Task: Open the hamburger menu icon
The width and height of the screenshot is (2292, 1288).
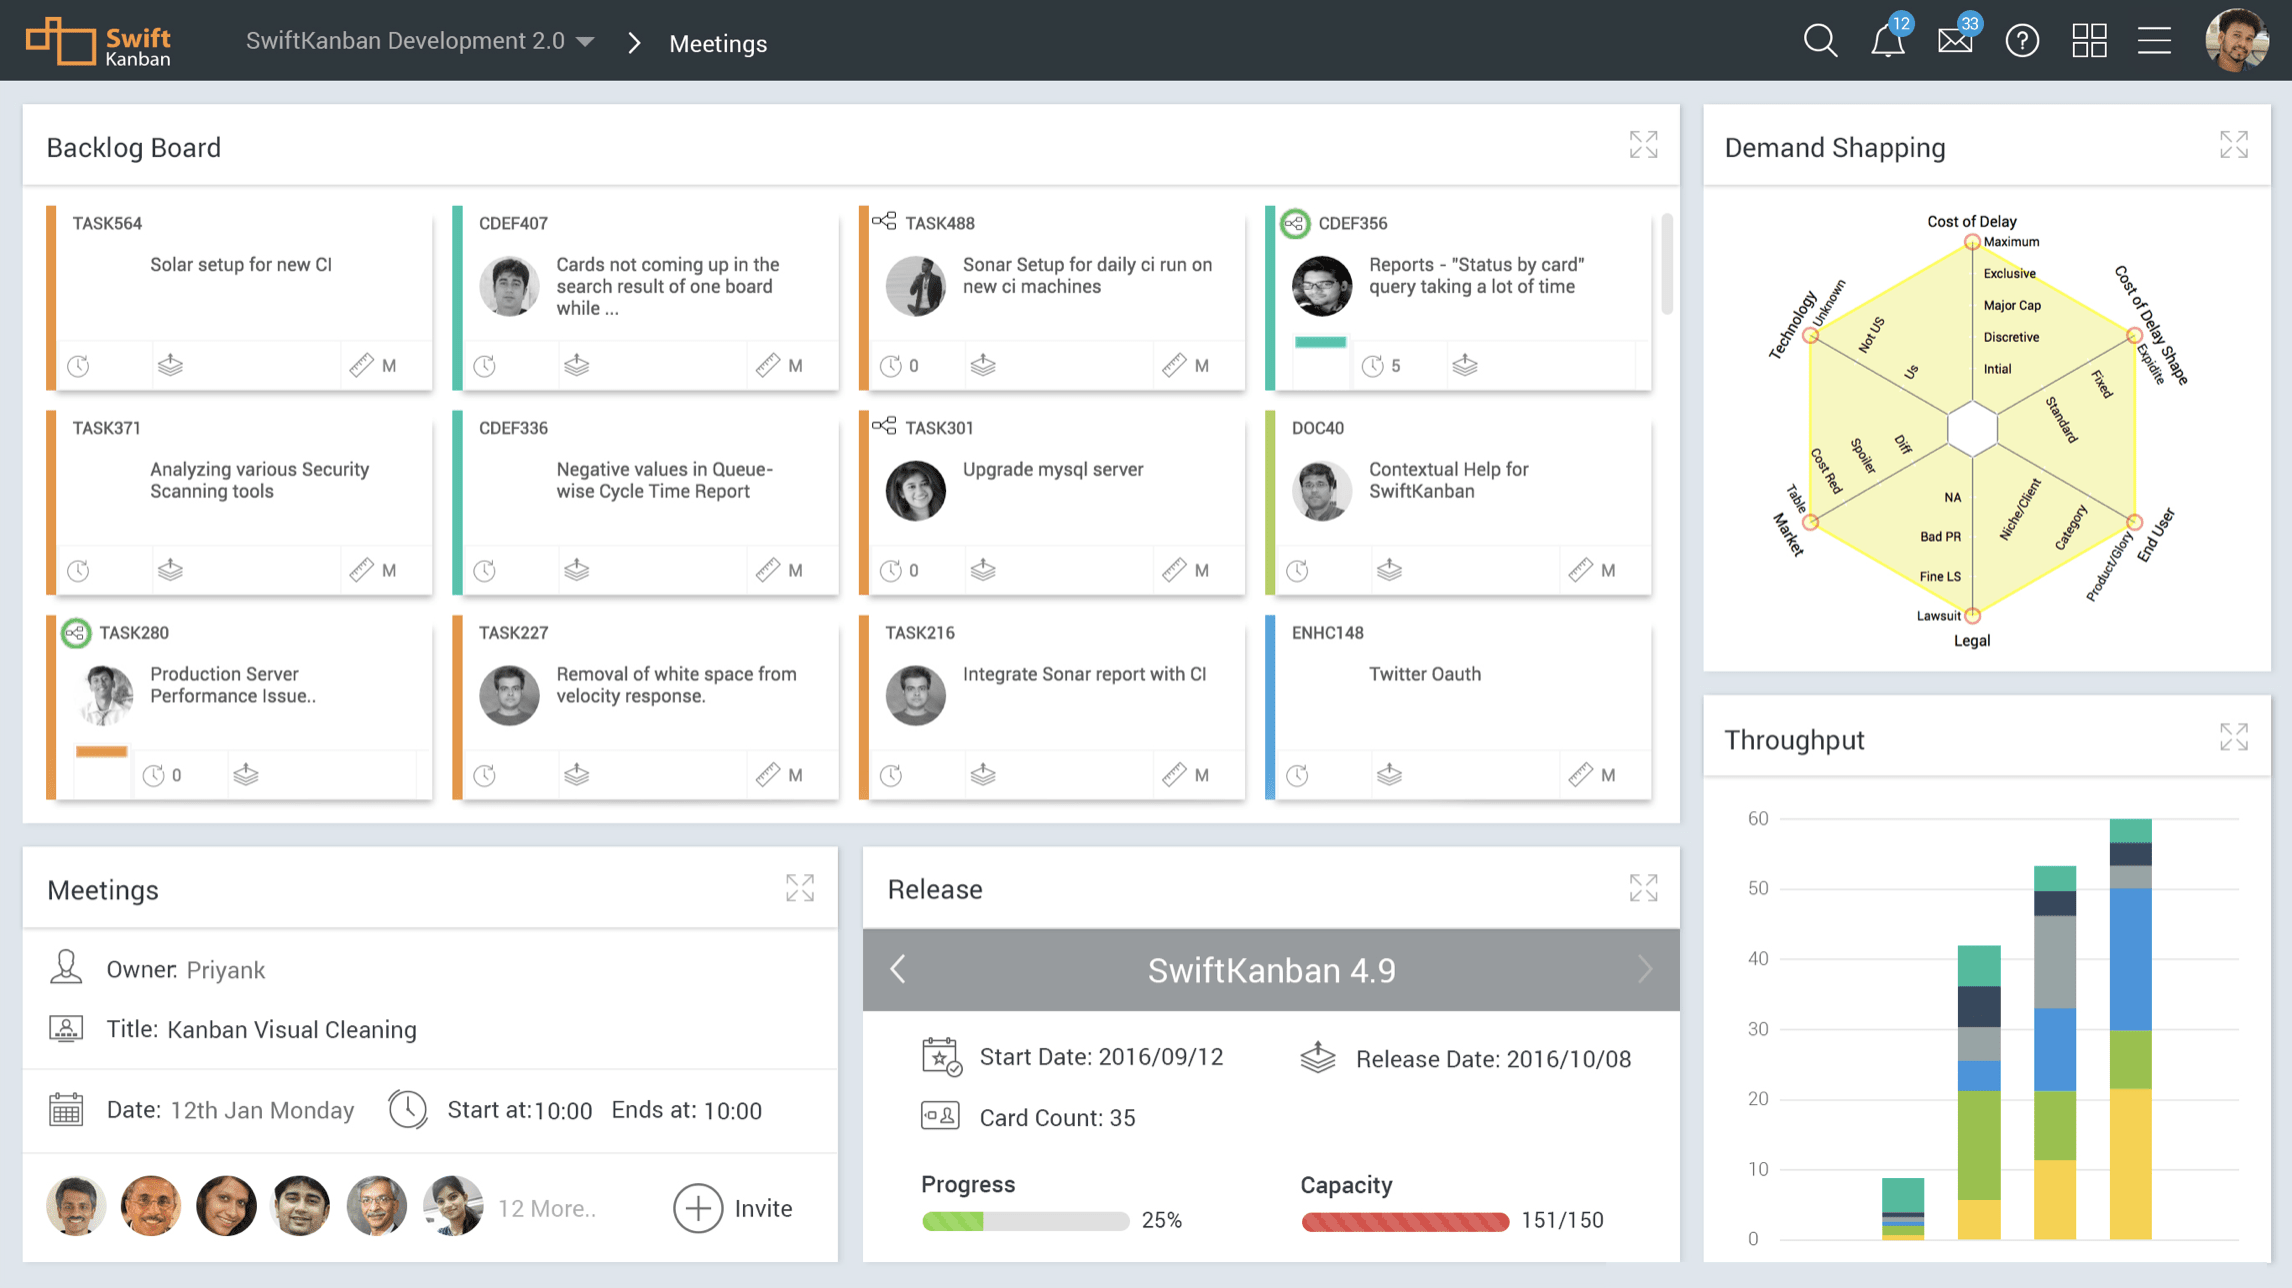Action: click(2155, 41)
